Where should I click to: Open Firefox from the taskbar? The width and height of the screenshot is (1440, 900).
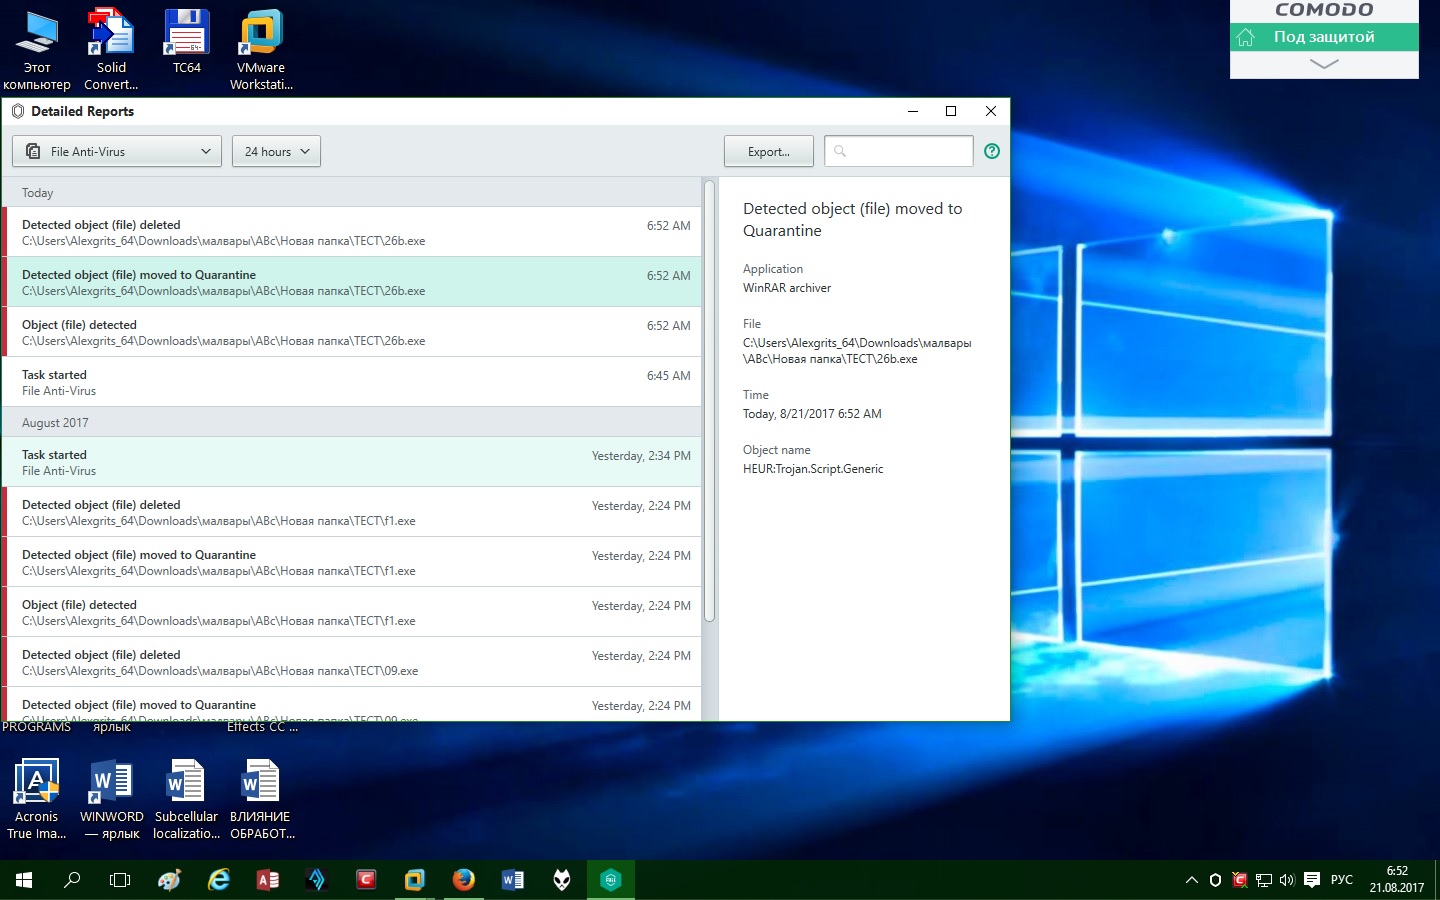point(463,880)
